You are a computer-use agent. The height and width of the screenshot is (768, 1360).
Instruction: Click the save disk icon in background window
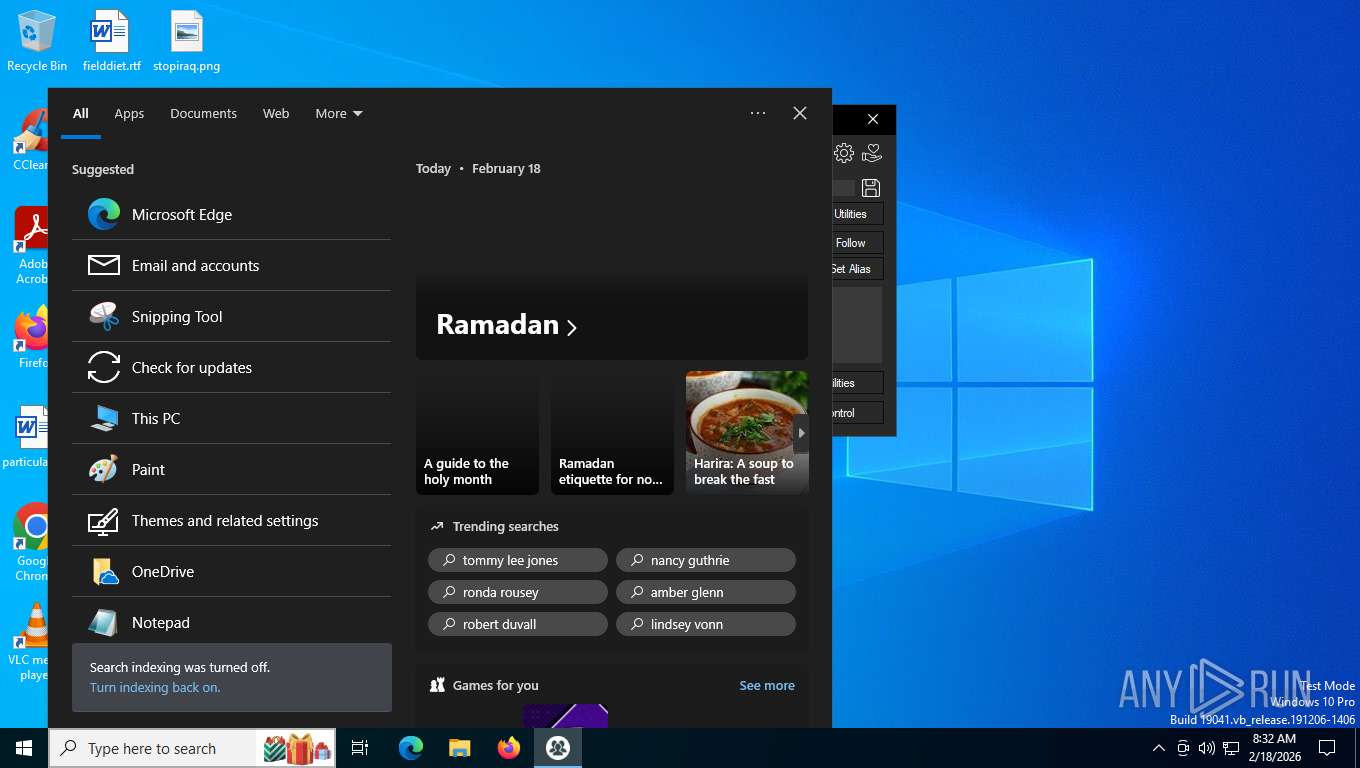pyautogui.click(x=871, y=188)
